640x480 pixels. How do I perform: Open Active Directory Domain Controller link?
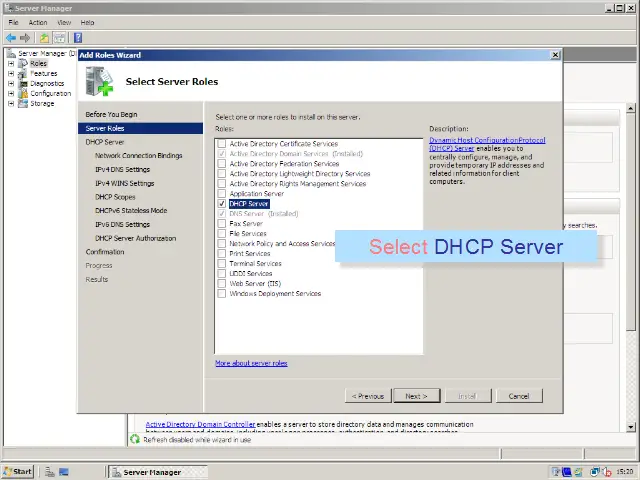click(200, 424)
